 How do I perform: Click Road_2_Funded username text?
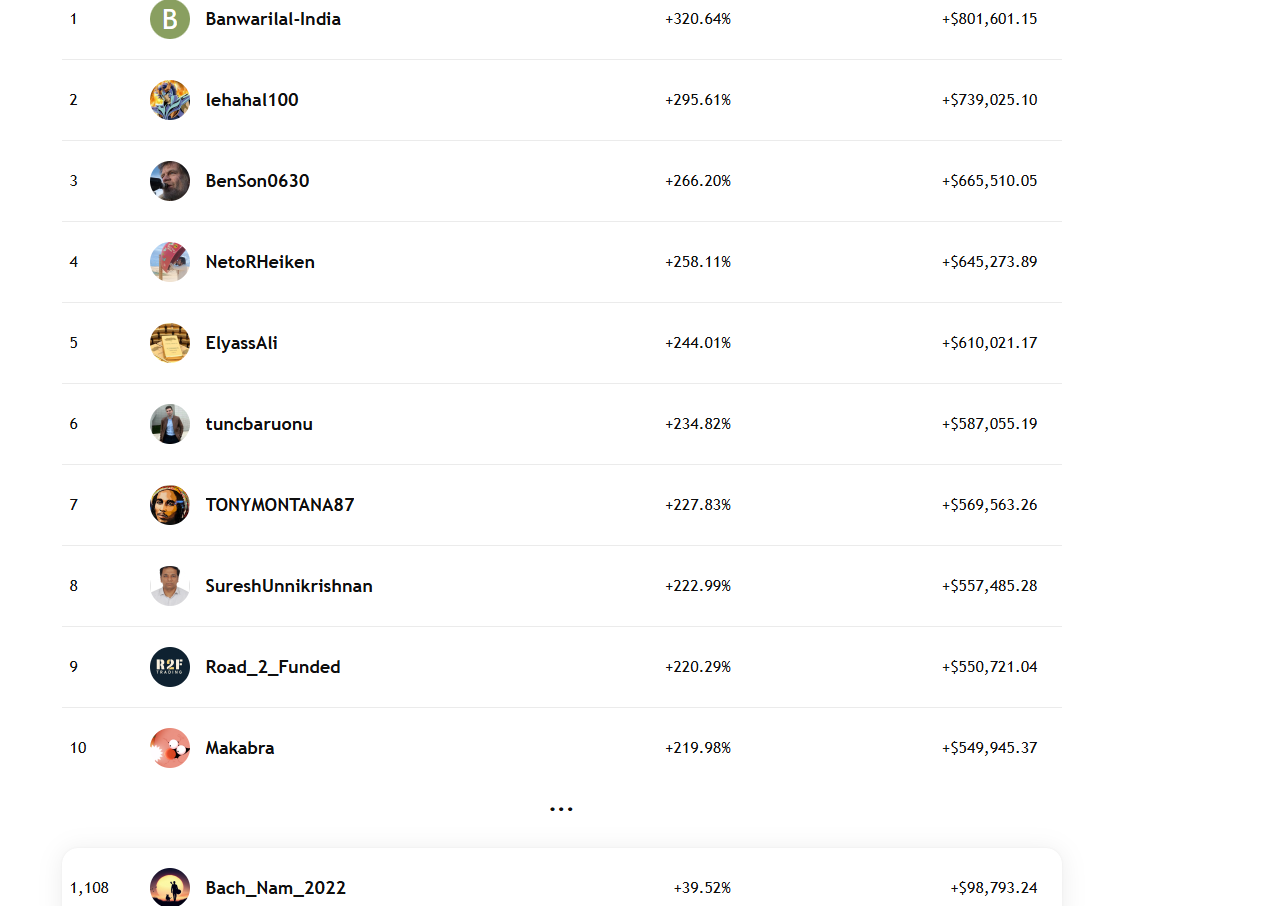point(273,667)
